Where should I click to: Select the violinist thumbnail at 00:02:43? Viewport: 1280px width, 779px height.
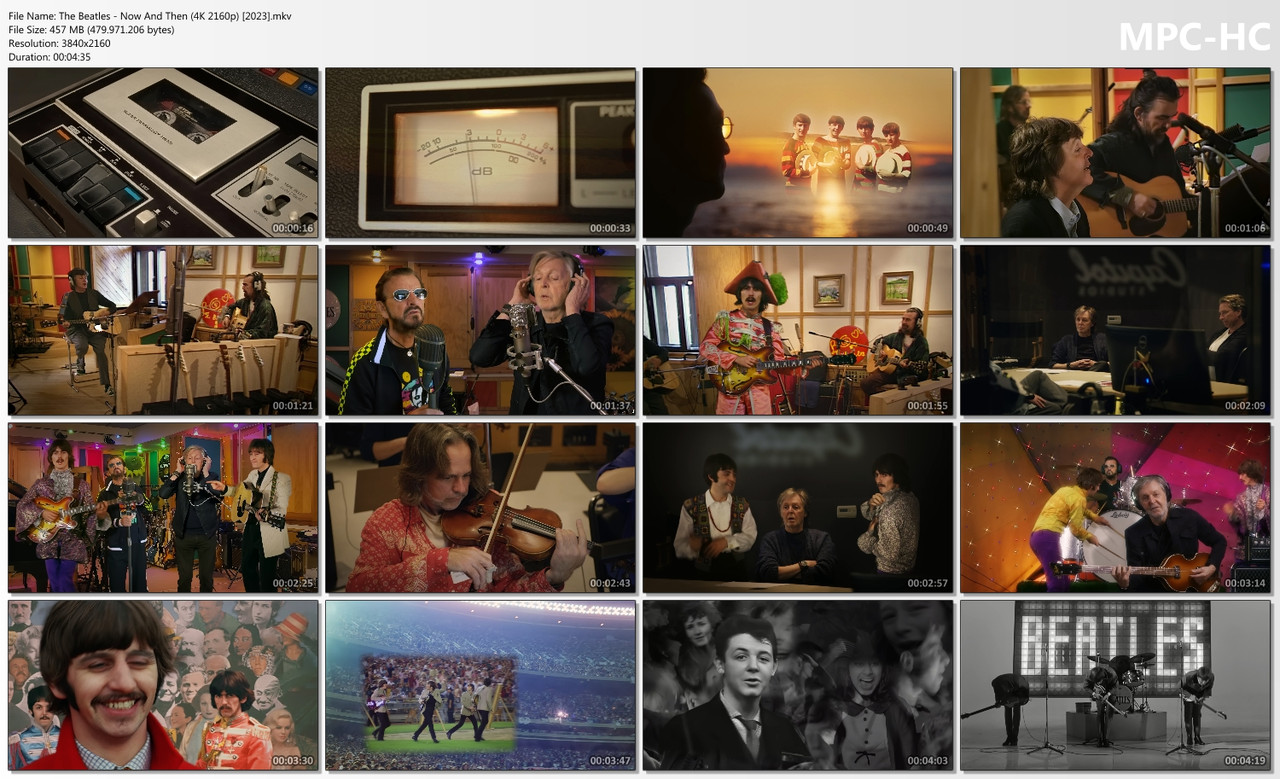pos(480,508)
